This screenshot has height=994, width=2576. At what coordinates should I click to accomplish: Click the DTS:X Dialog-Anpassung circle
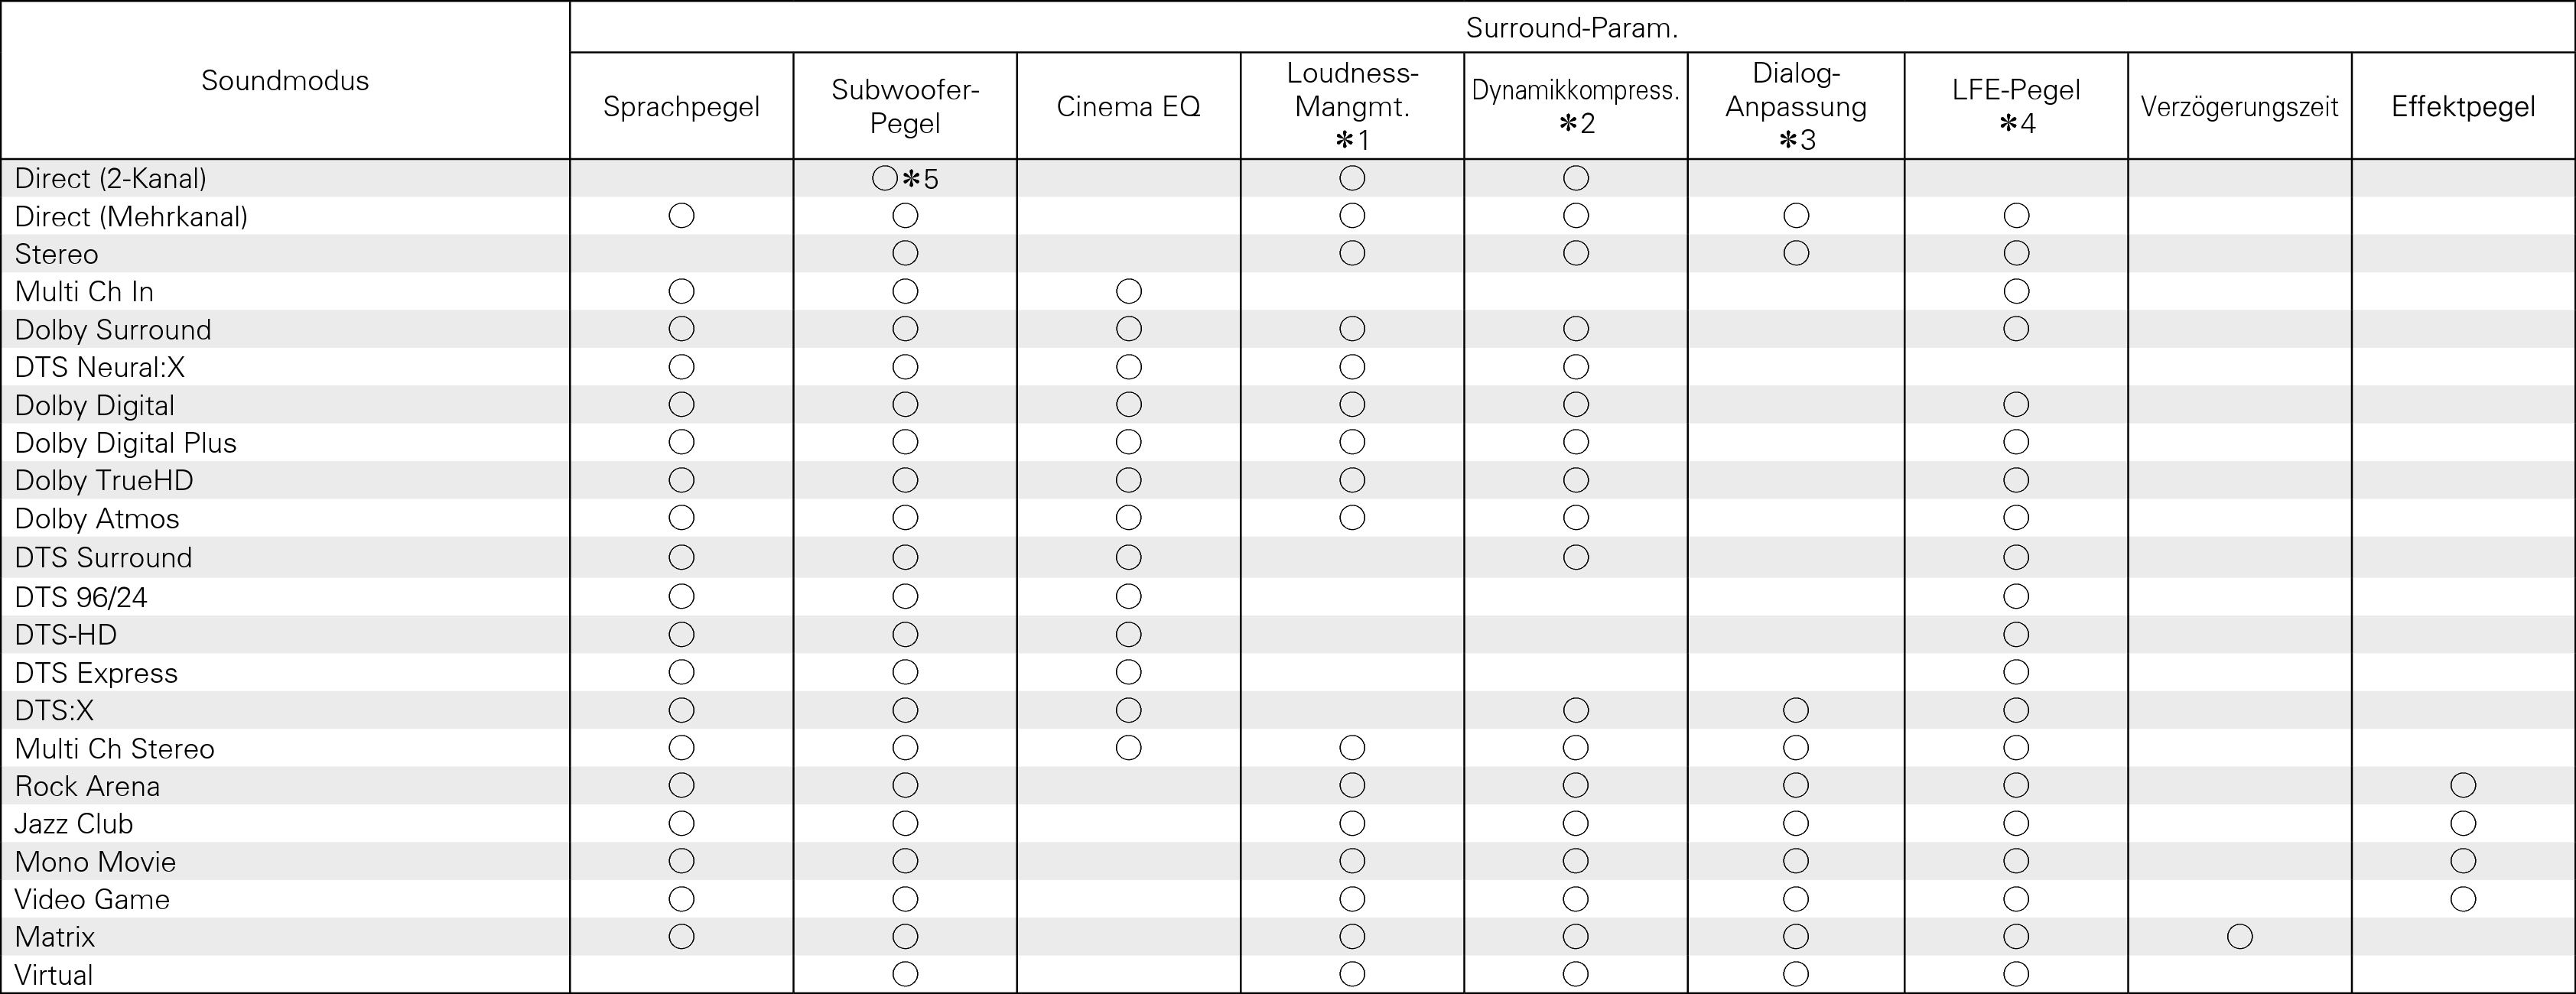[1796, 711]
